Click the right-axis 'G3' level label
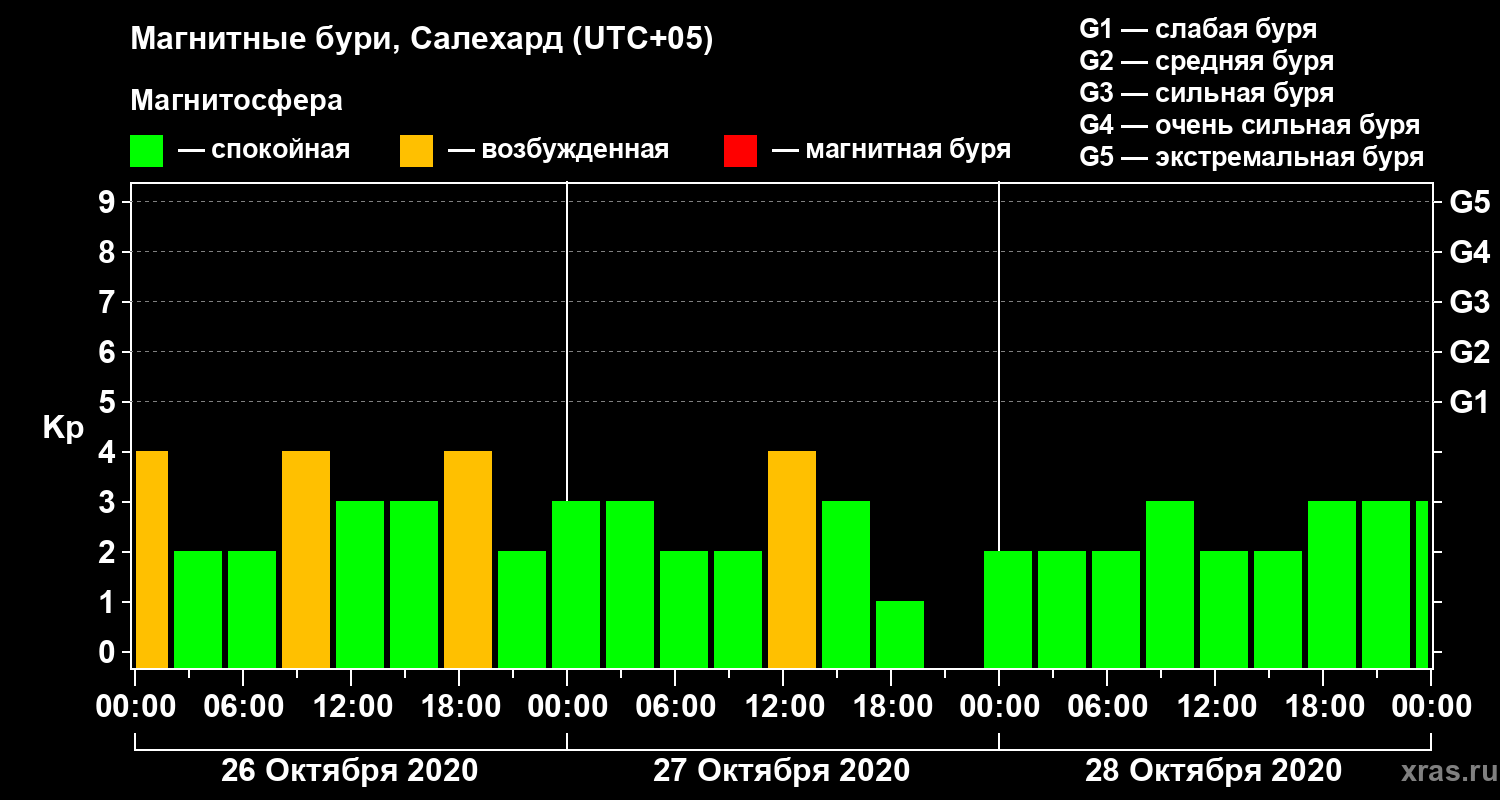This screenshot has height=800, width=1500. click(x=1469, y=302)
